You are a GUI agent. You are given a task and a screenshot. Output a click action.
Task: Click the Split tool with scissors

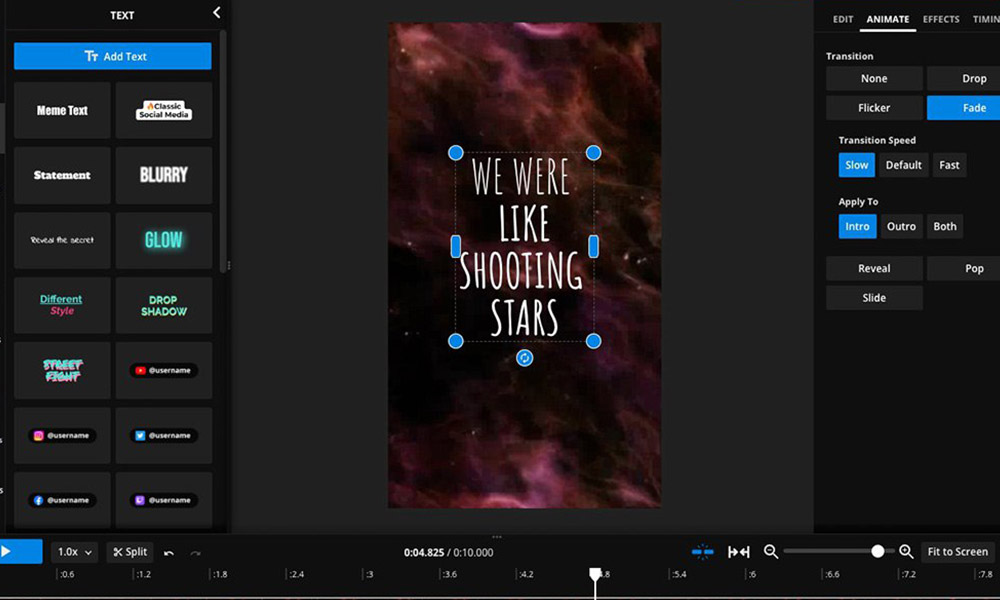click(x=130, y=552)
